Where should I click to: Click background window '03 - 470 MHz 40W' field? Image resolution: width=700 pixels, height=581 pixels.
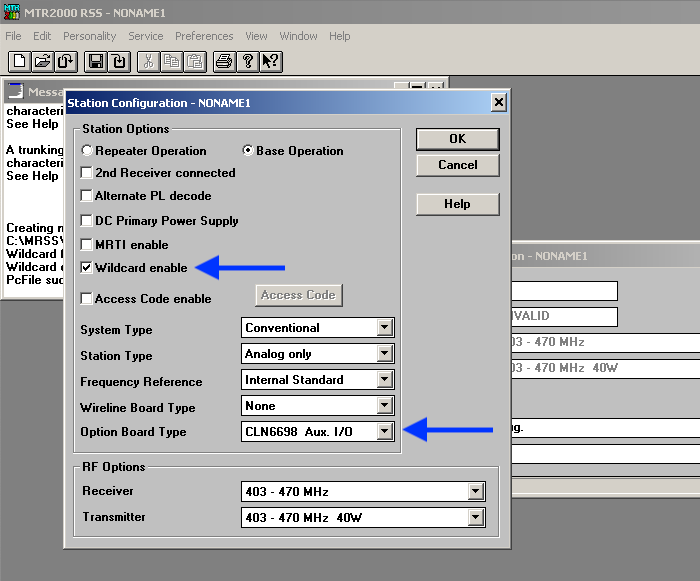pyautogui.click(x=605, y=368)
